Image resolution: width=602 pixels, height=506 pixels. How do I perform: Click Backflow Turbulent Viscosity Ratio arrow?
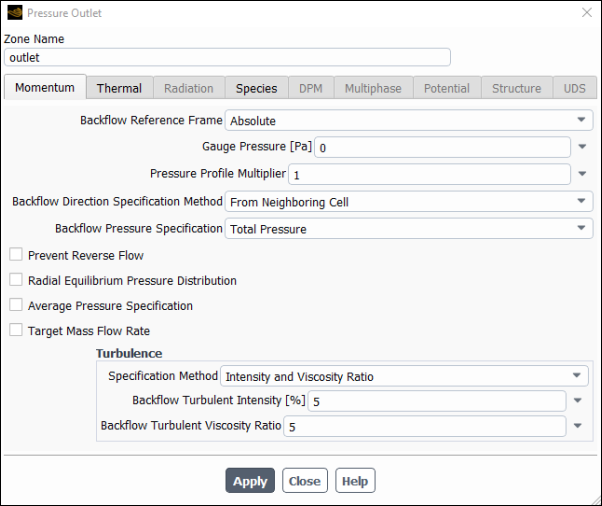(578, 426)
